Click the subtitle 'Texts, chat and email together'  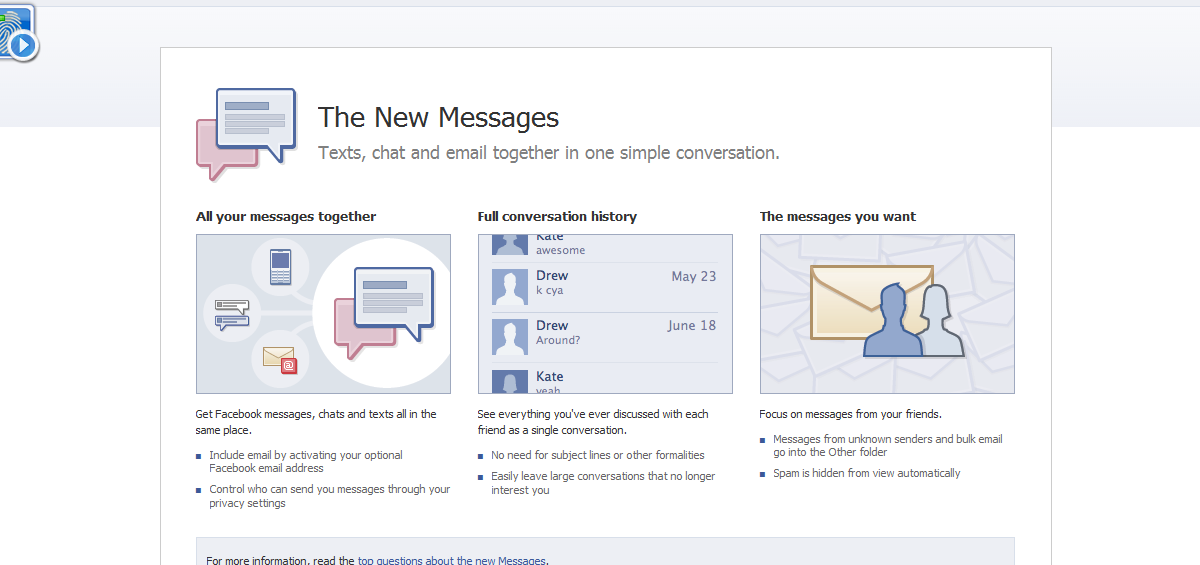(x=548, y=153)
